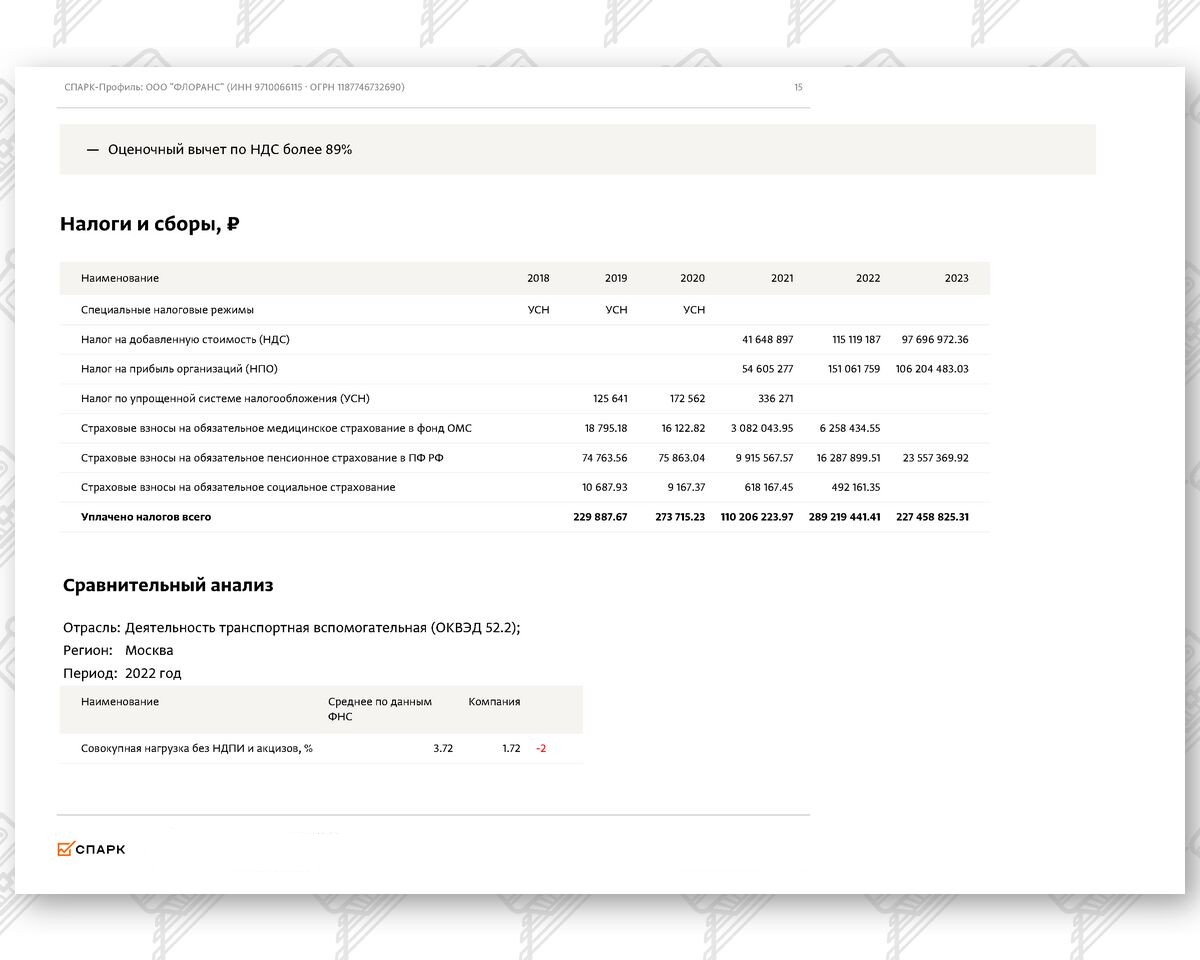Open the Регион Москва selector
Screen dimensions: 1200x960
pyautogui.click(x=150, y=650)
